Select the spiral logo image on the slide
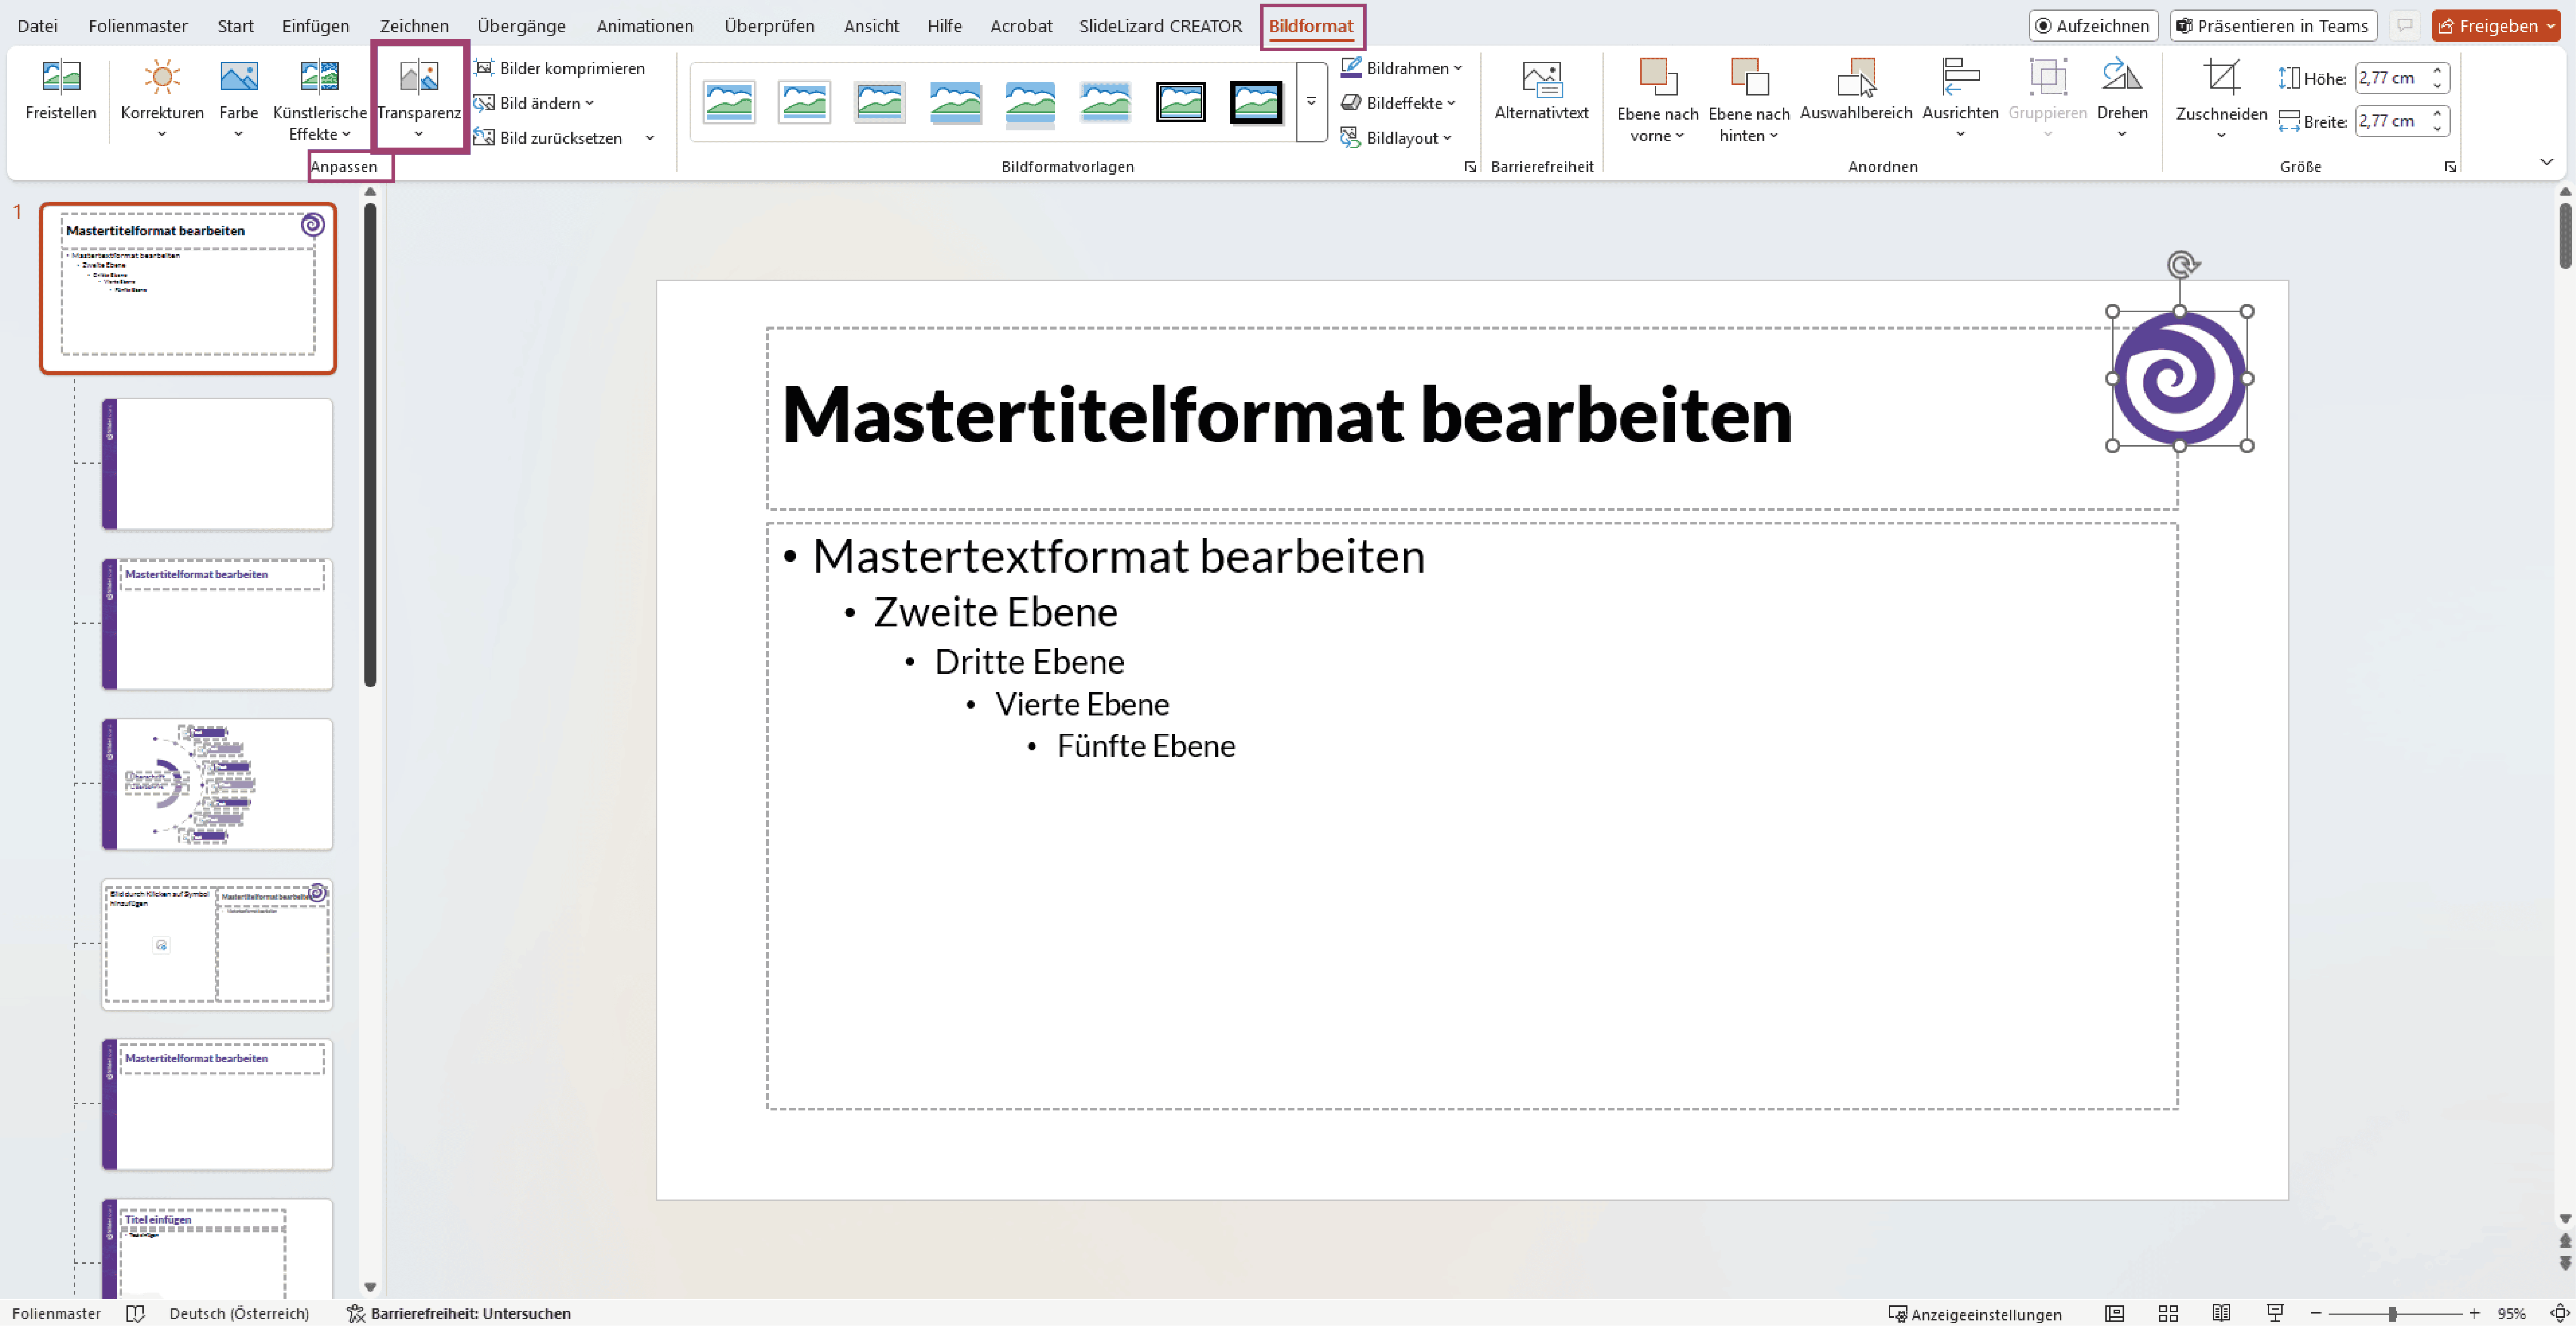Viewport: 2576px width, 1326px height. coord(2179,378)
